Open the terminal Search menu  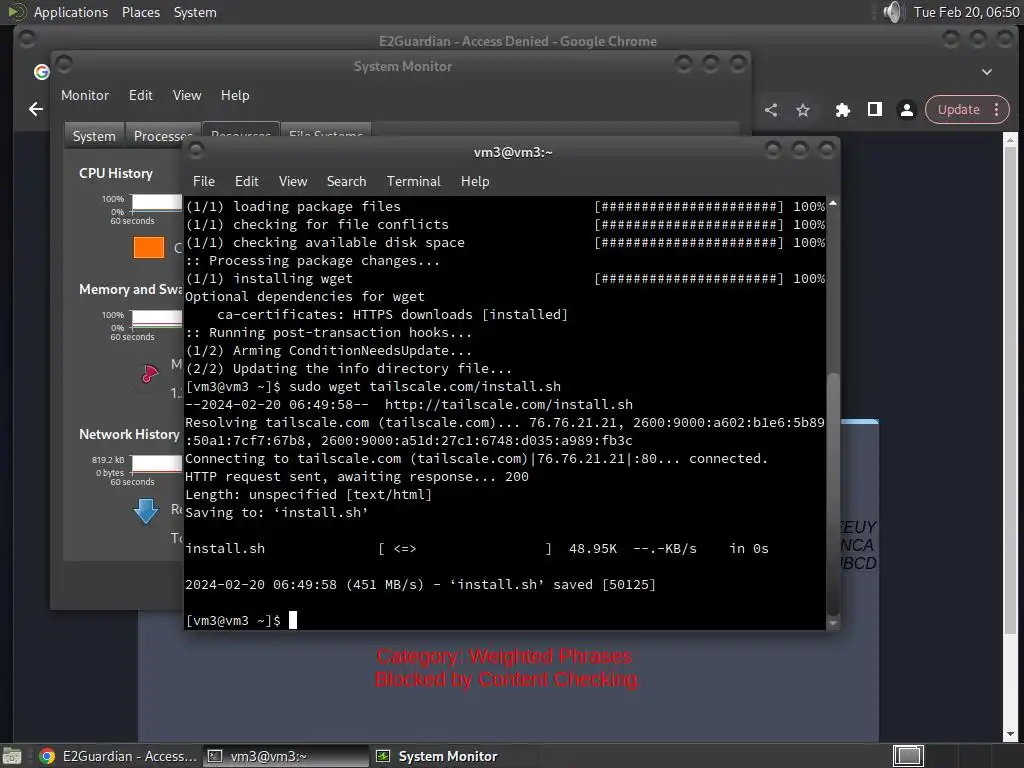tap(346, 182)
